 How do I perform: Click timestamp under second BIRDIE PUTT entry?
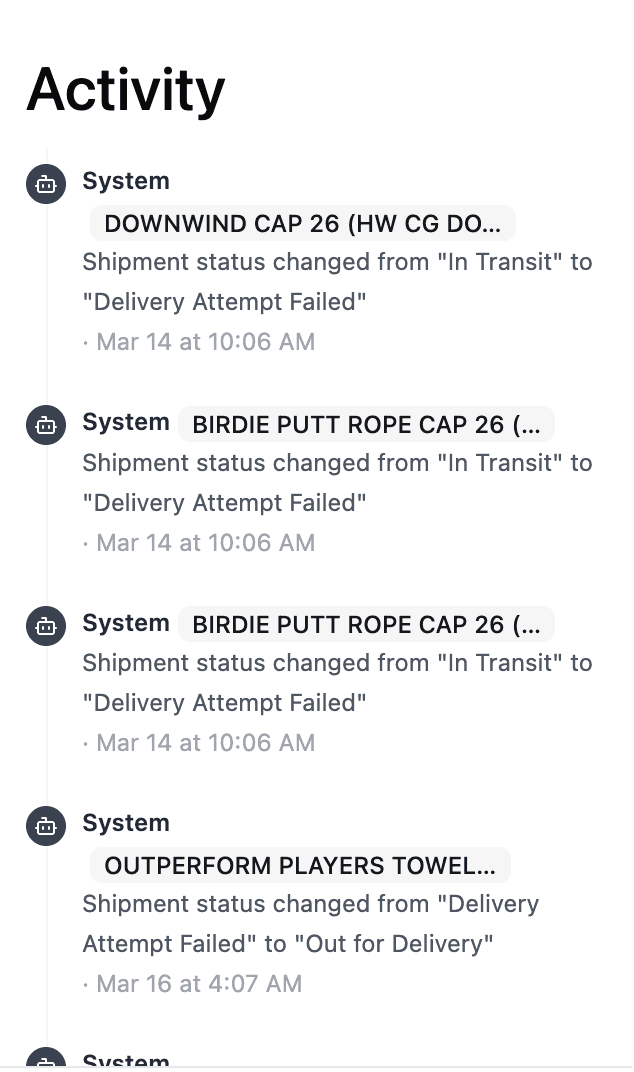pos(200,743)
